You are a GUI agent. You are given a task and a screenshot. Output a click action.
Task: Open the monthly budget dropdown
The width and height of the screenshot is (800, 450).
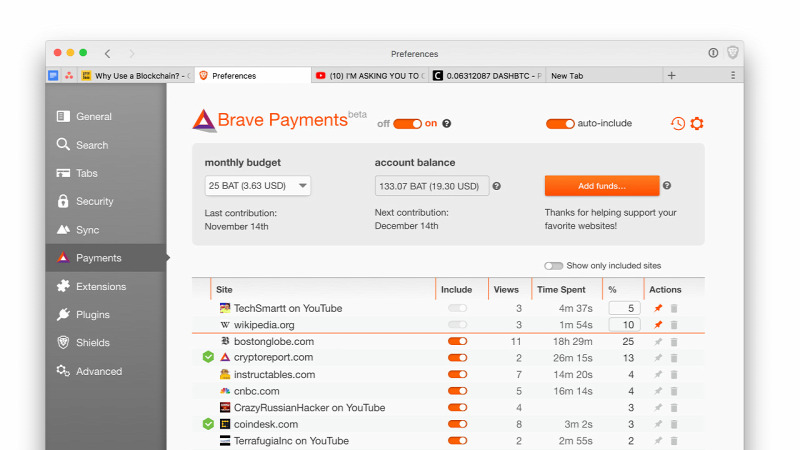[258, 186]
